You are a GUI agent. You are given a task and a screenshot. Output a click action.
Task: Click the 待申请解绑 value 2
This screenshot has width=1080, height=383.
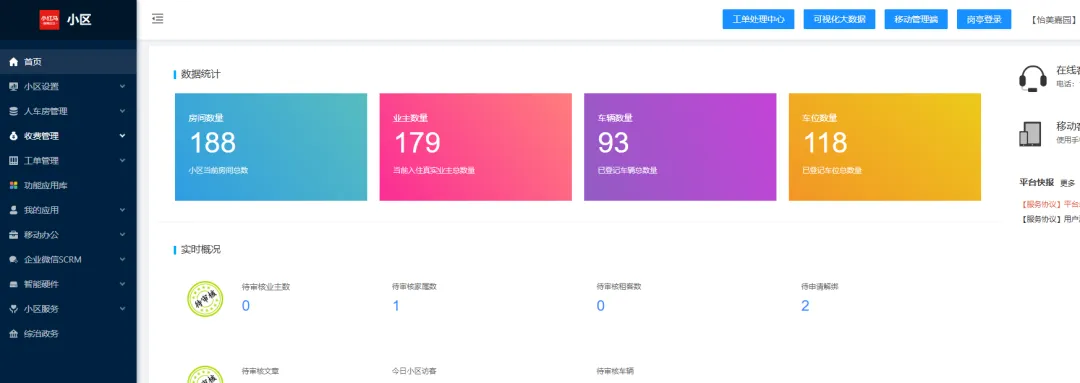click(x=805, y=306)
